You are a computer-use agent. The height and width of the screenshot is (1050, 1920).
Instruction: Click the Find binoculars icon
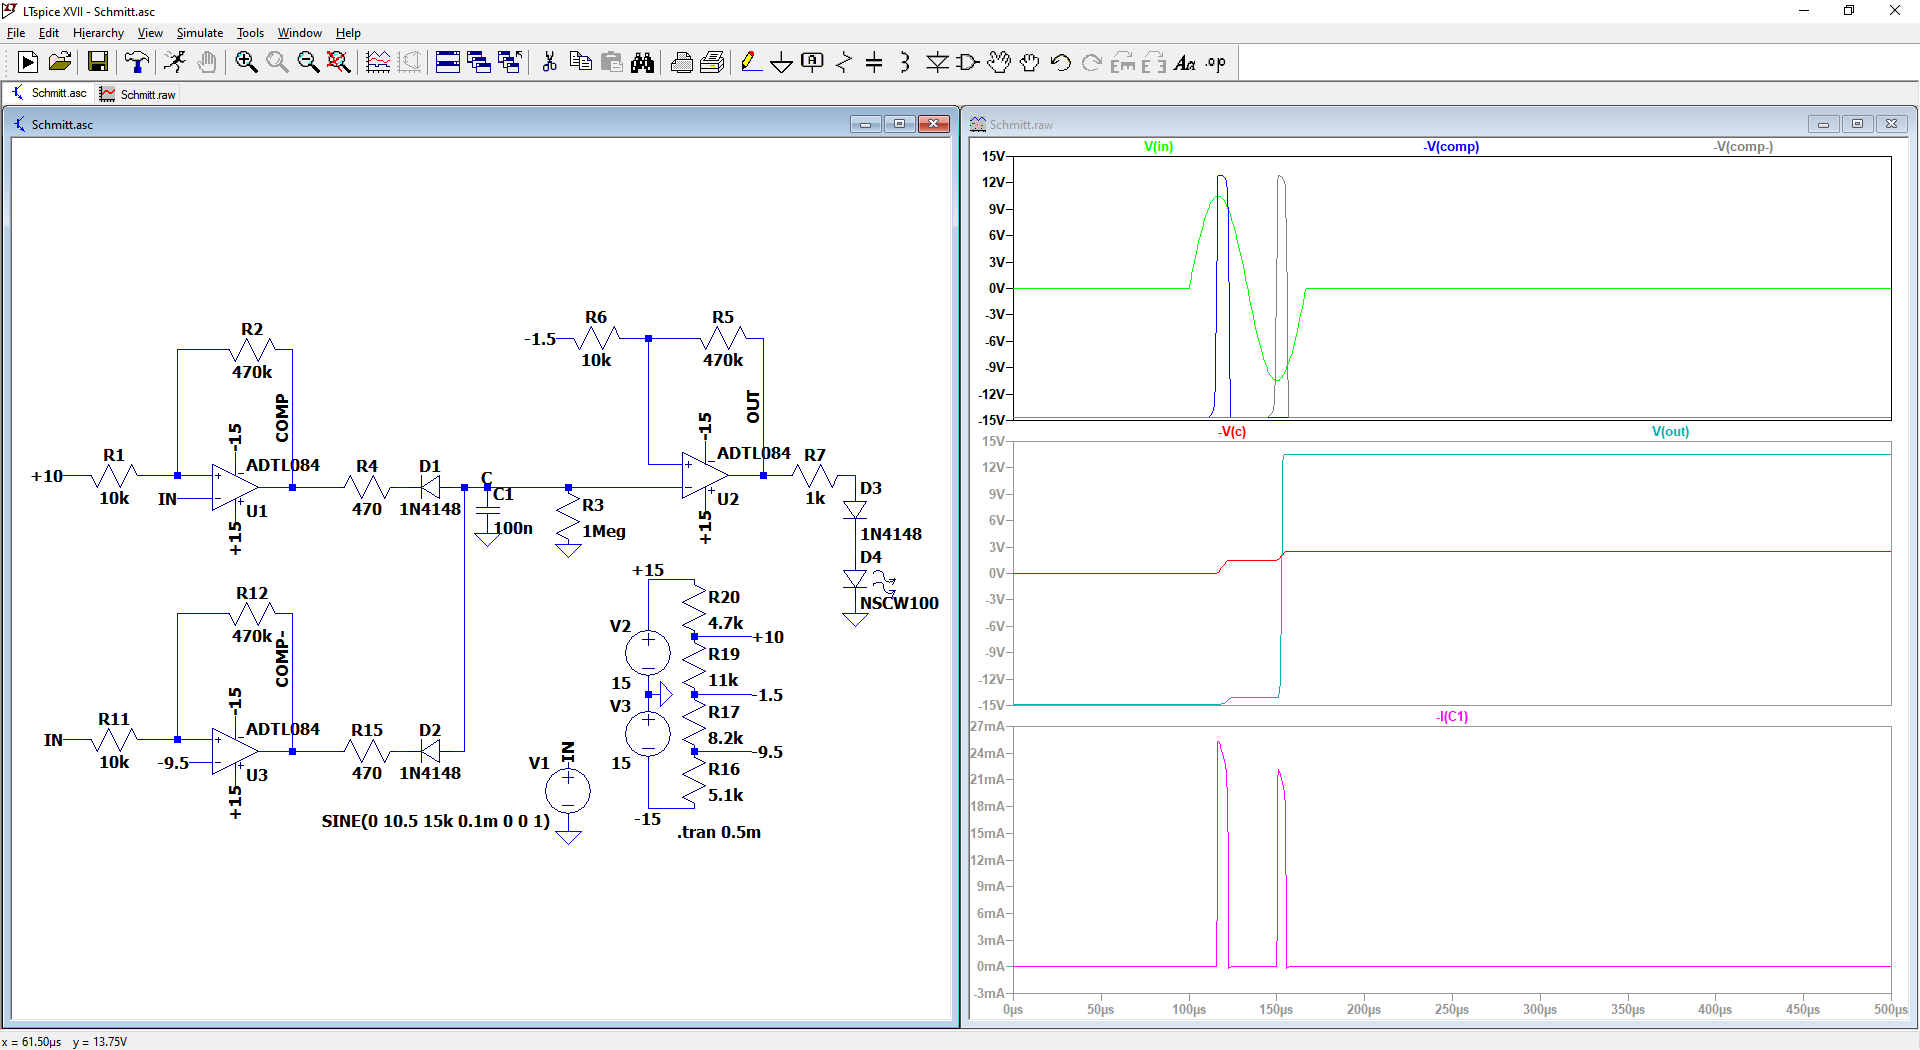pos(642,63)
